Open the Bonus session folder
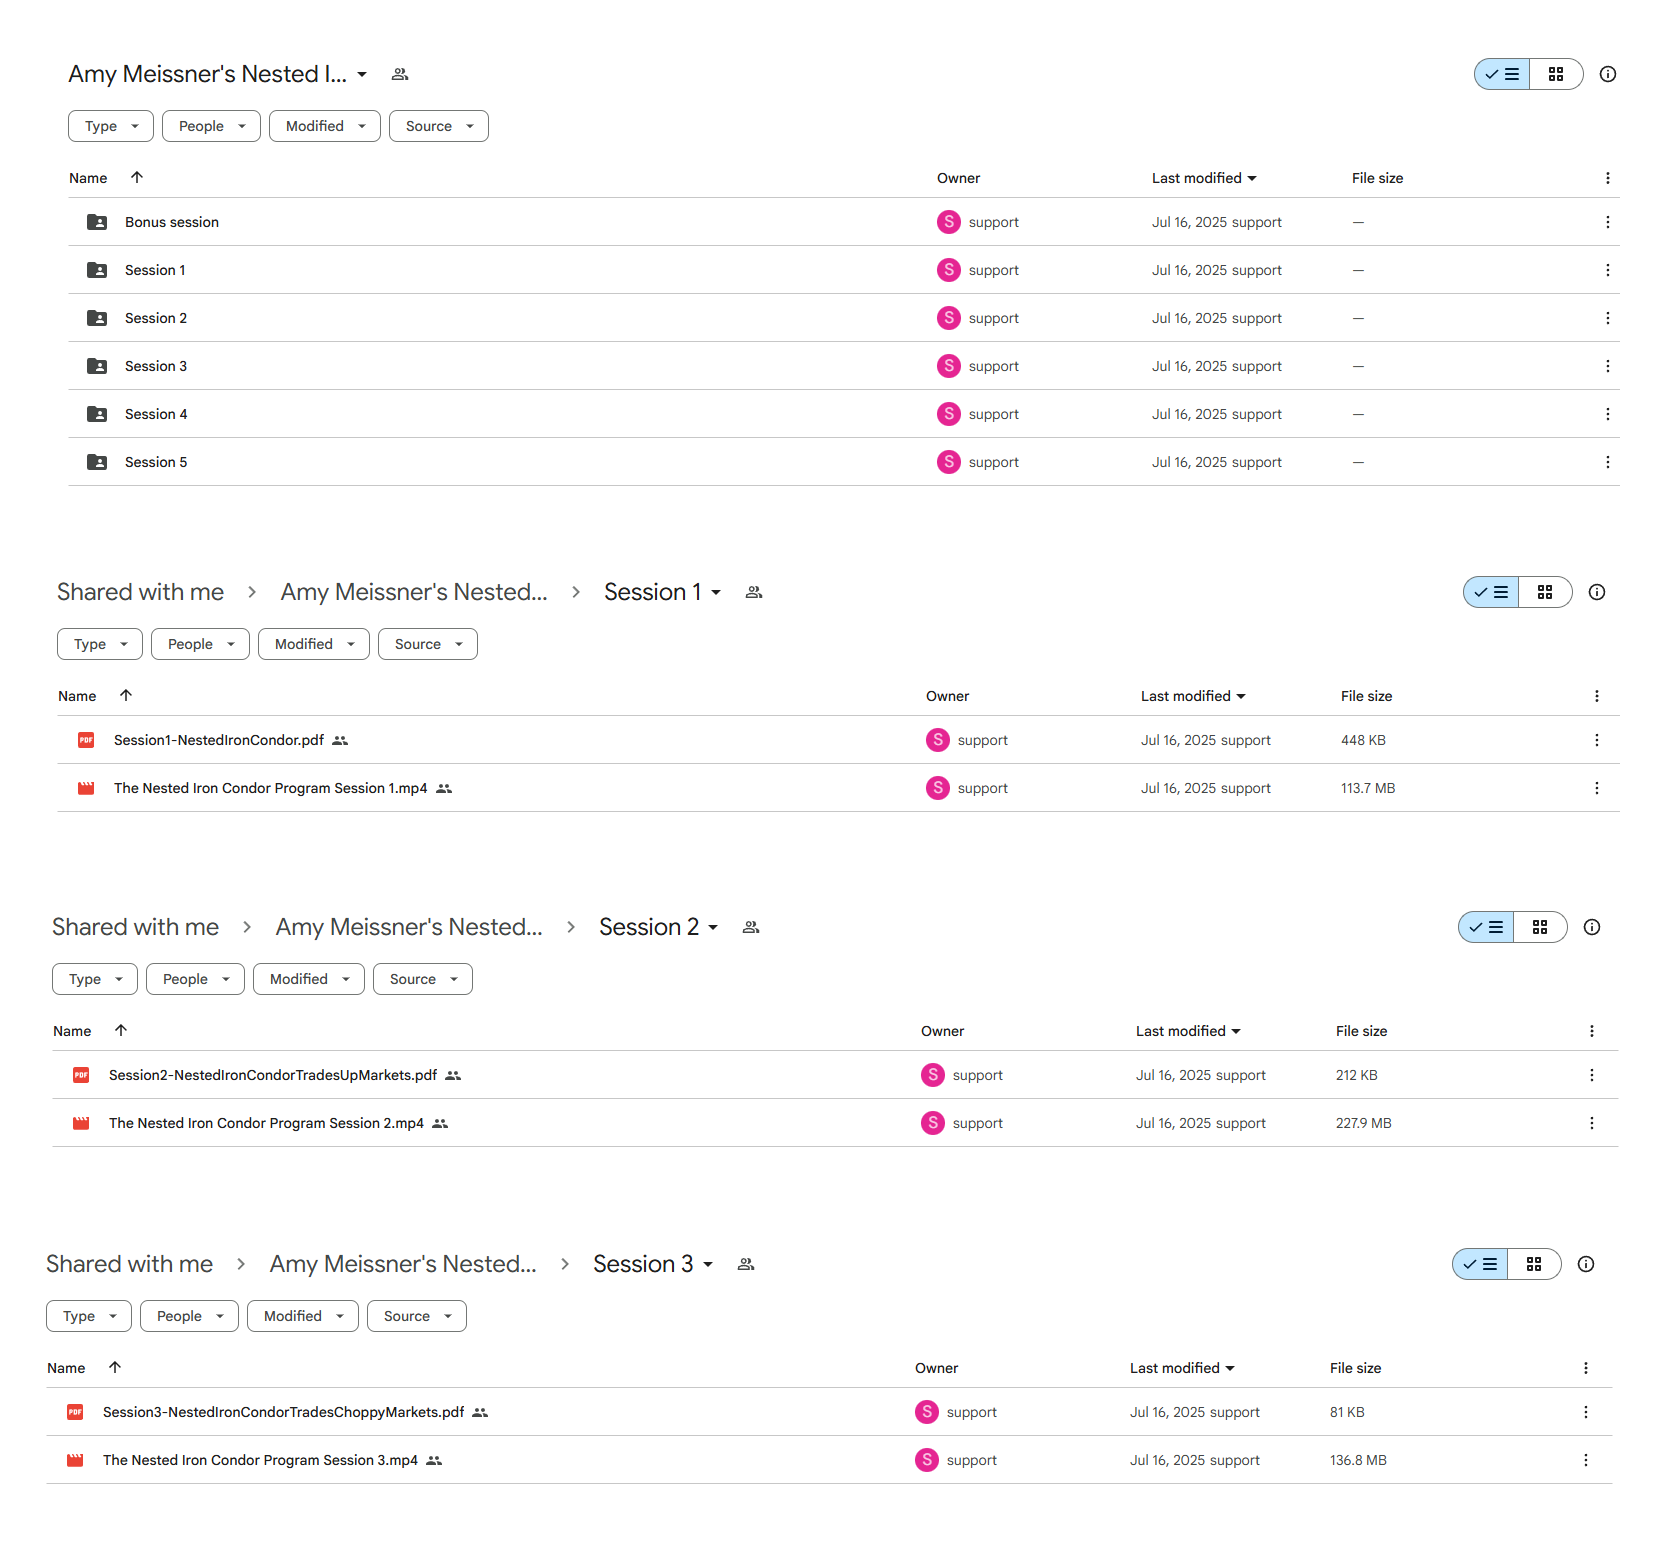This screenshot has height=1544, width=1664. coord(171,222)
